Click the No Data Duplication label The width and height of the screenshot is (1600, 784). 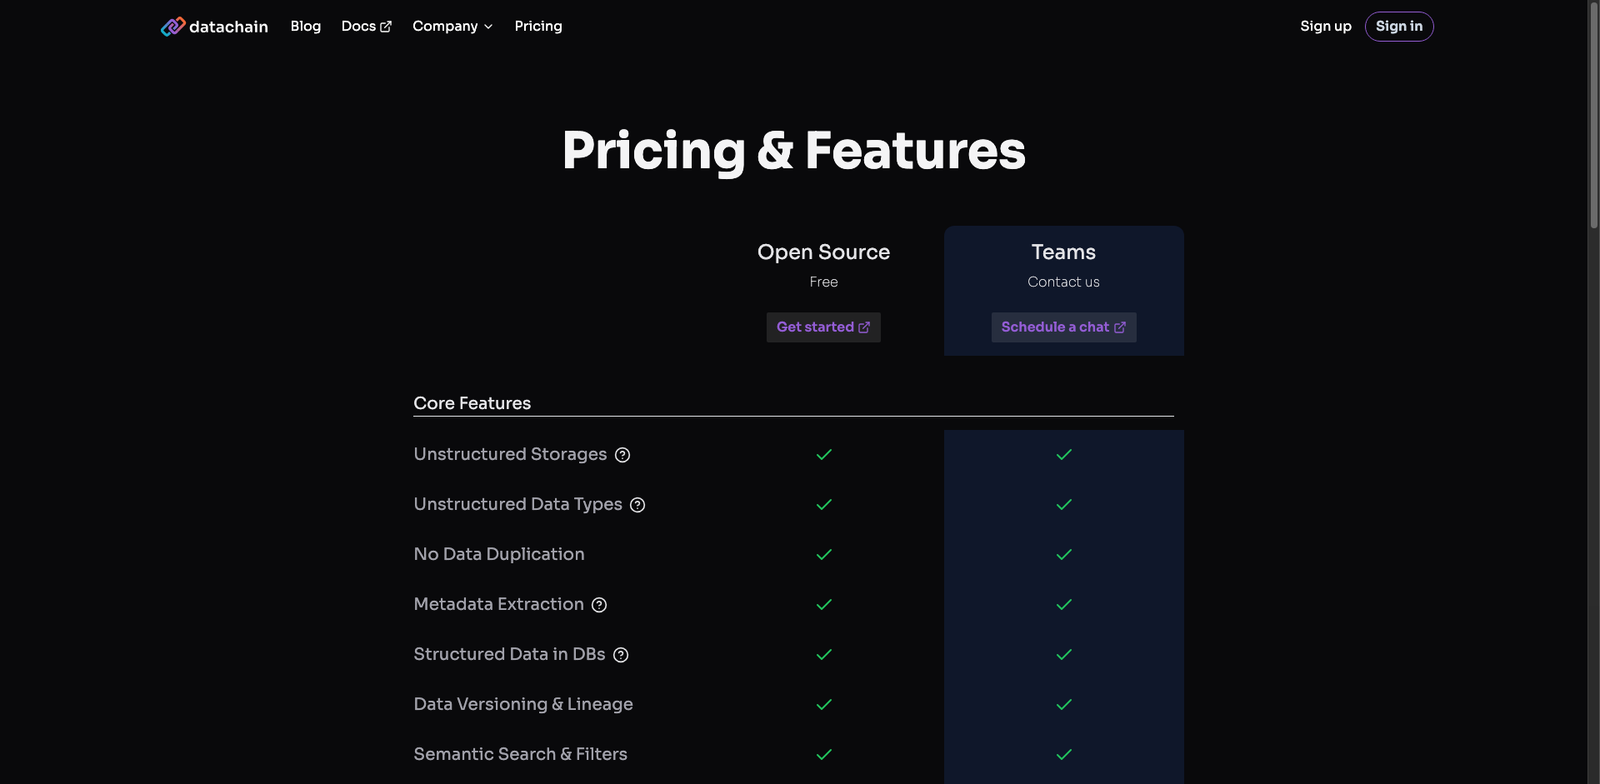click(x=499, y=554)
